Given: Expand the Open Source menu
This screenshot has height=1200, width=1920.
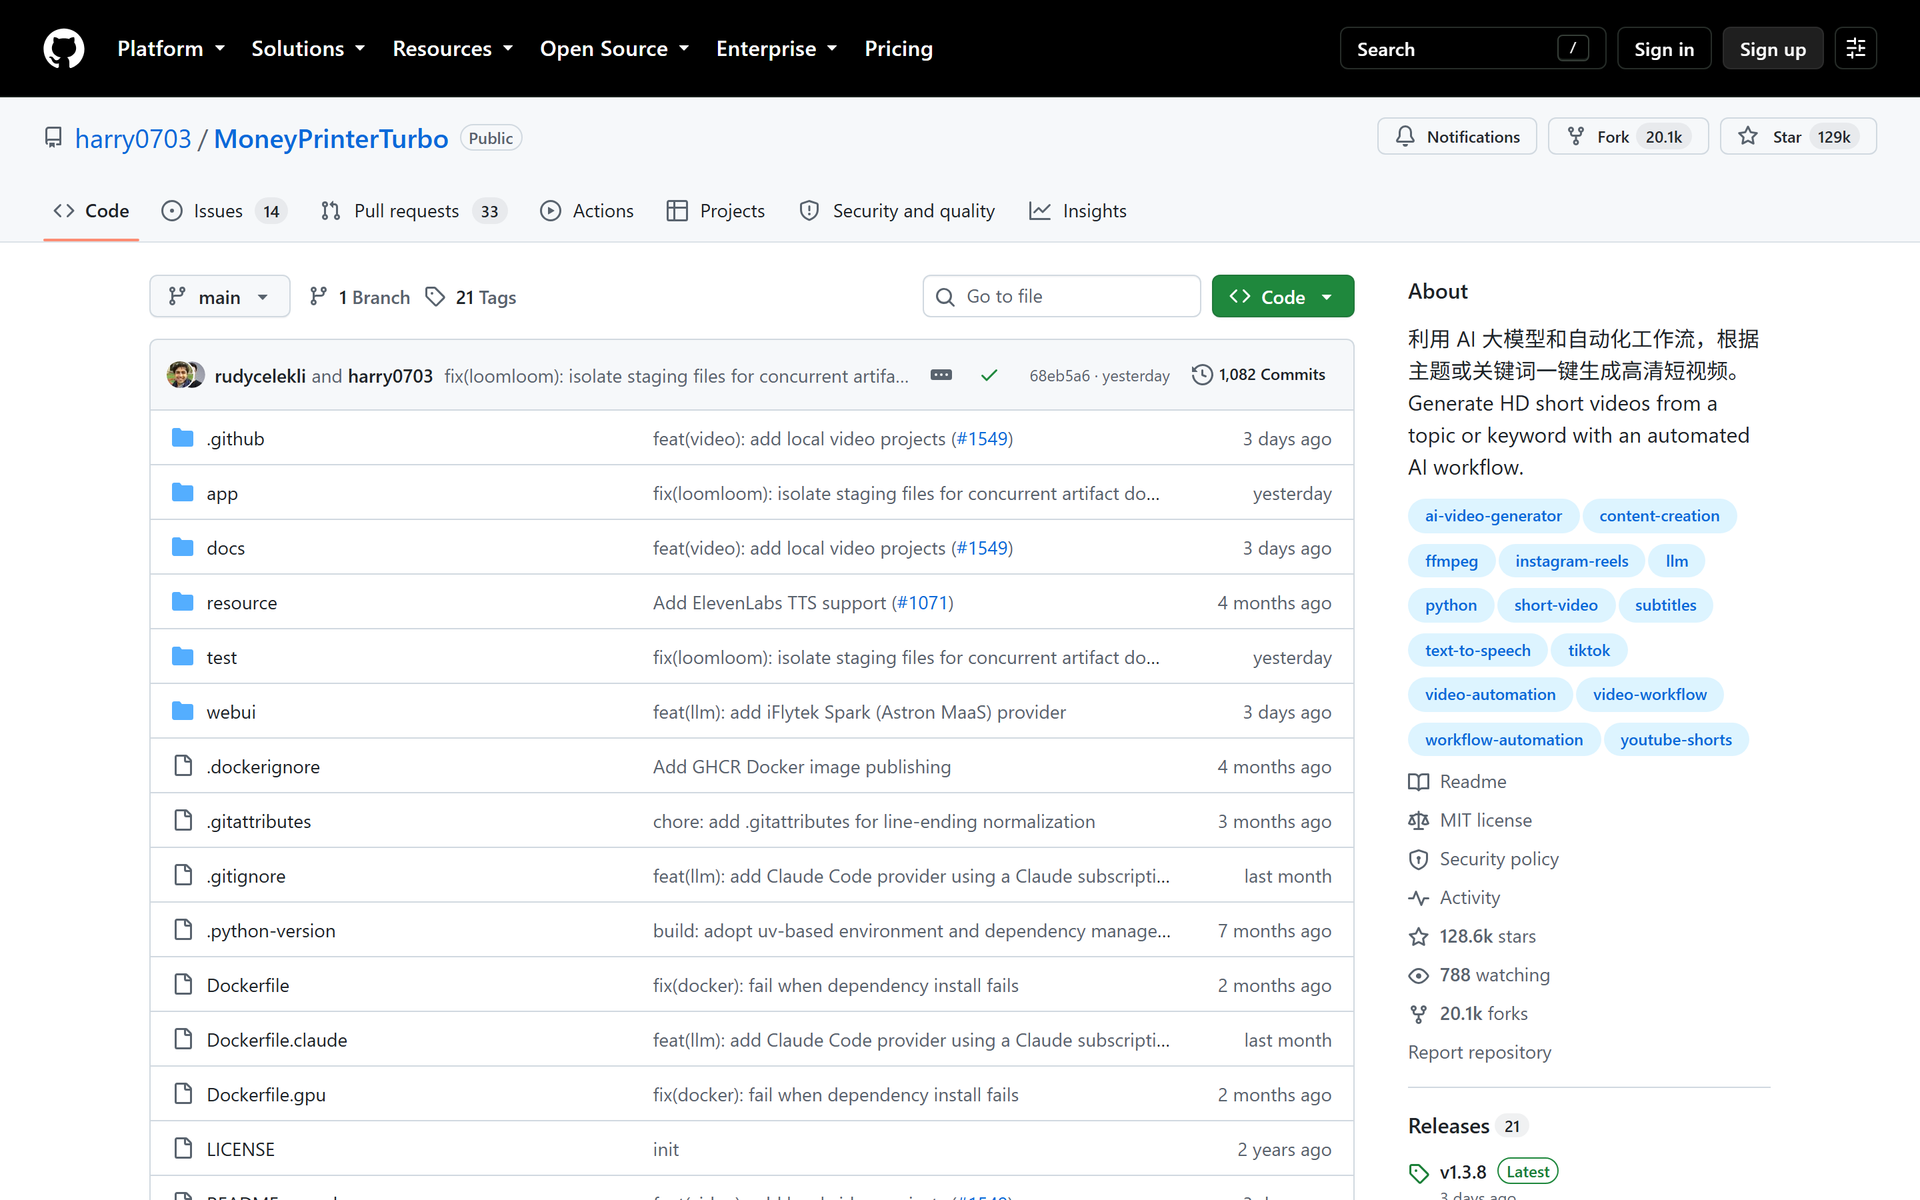Looking at the screenshot, I should (615, 48).
